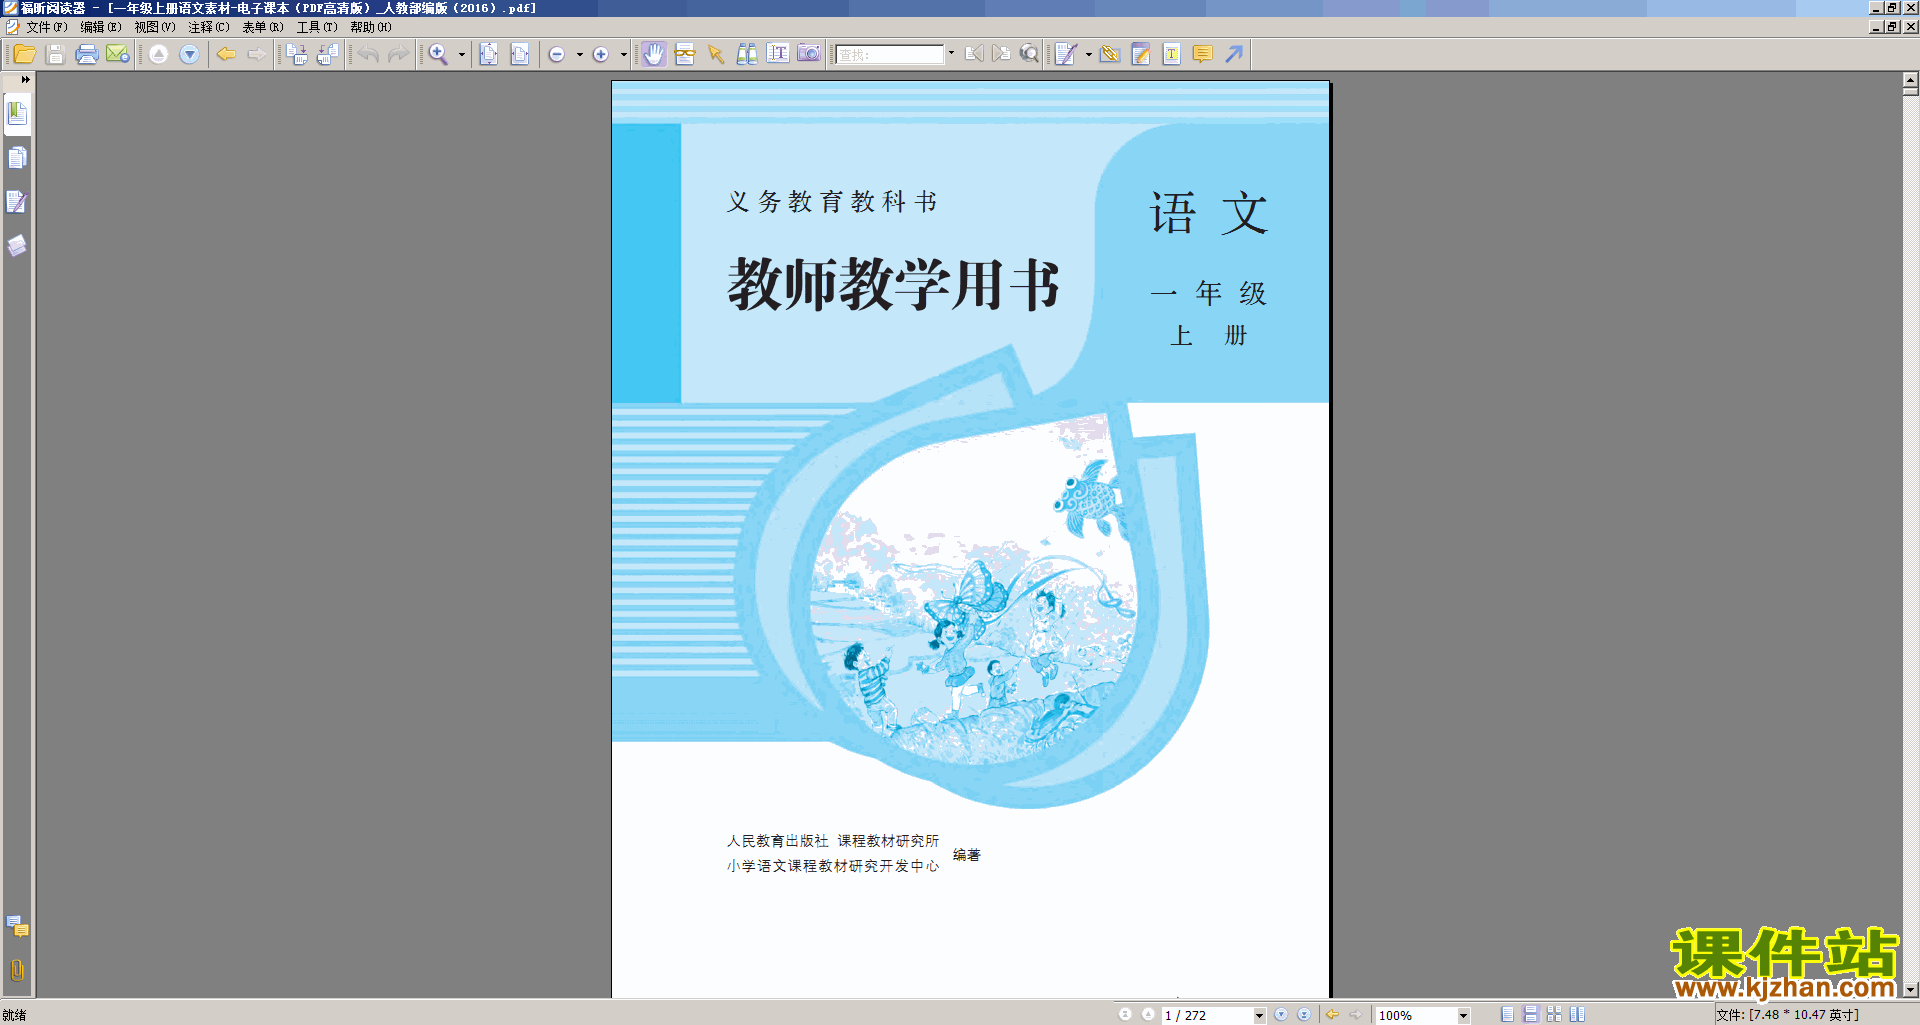Find previous match icon
1920x1025 pixels.
(974, 54)
